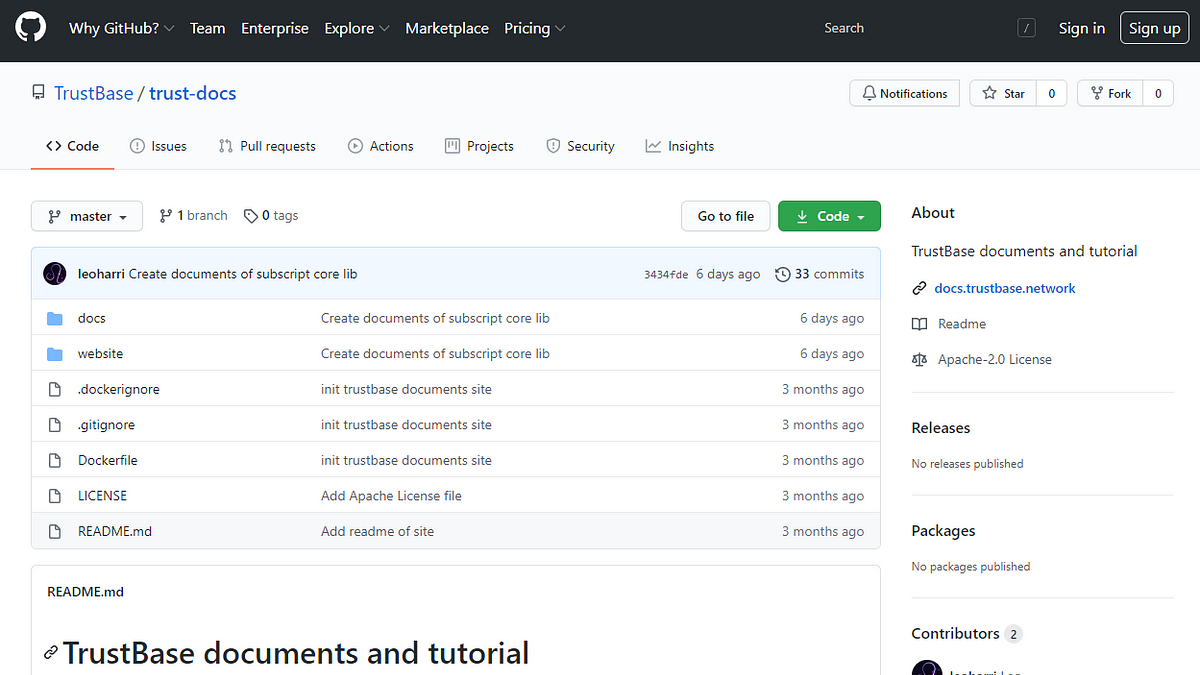Focus the Search input field

pyautogui.click(x=928, y=28)
